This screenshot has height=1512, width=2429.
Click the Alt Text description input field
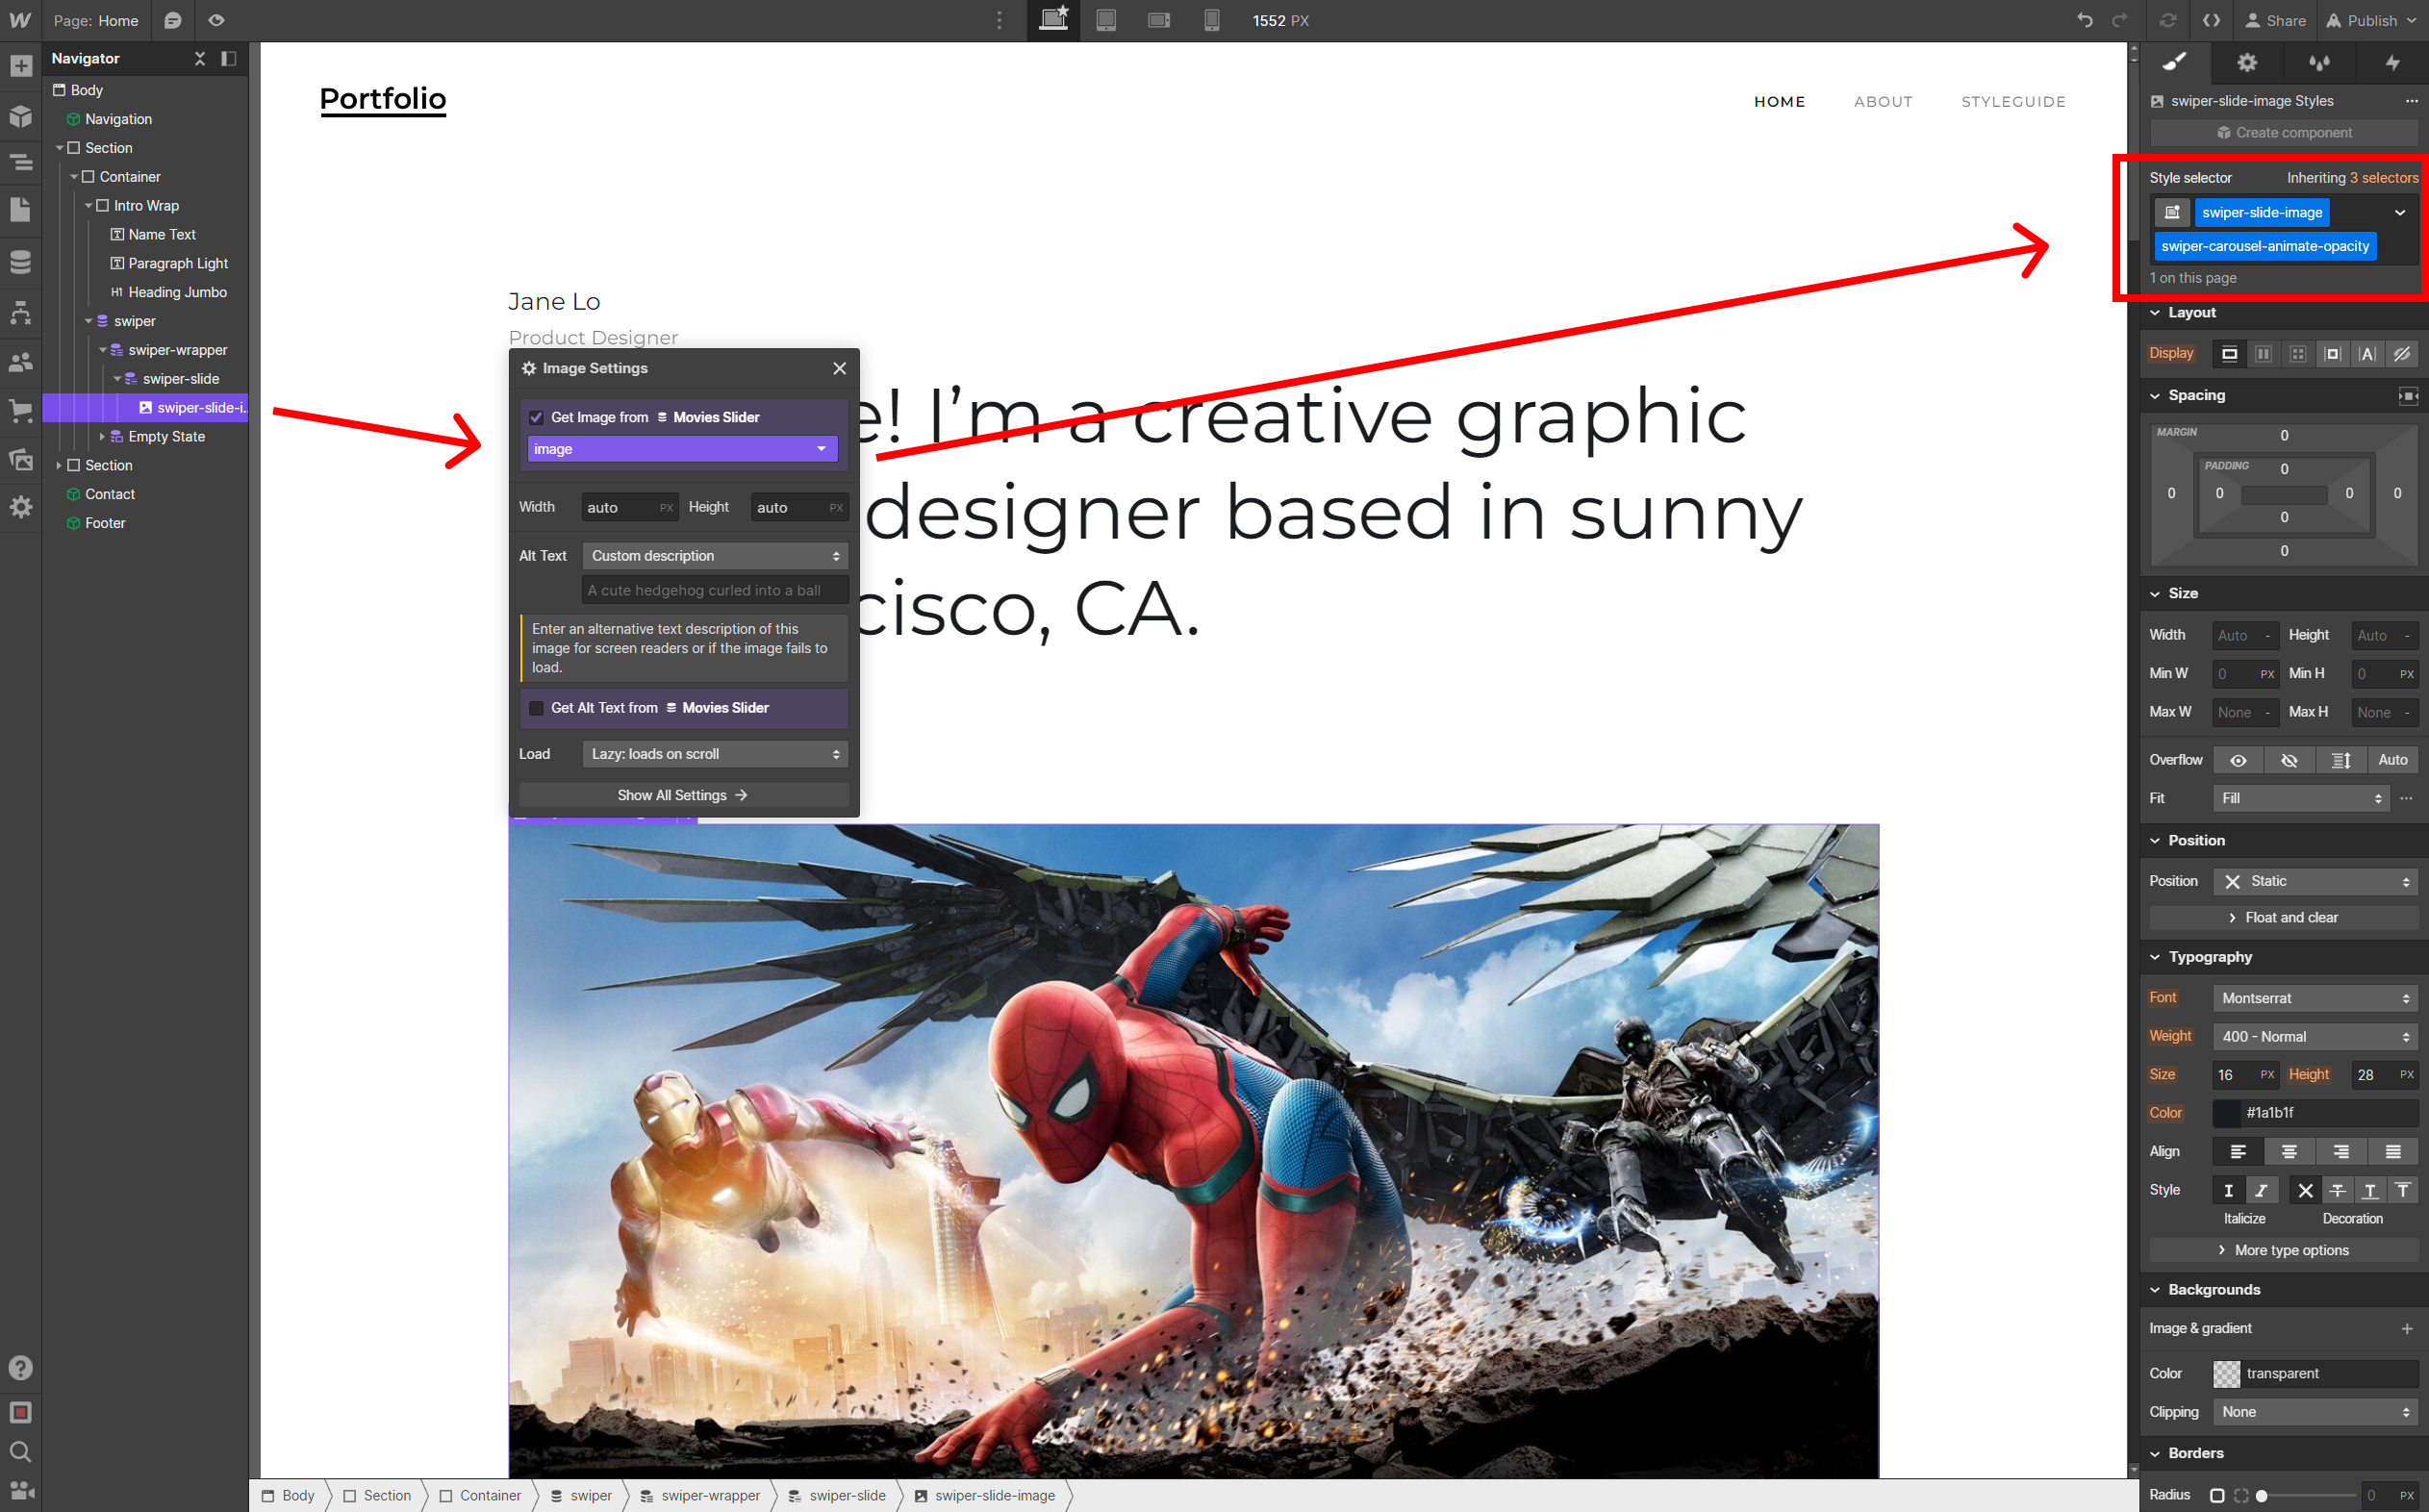[715, 590]
